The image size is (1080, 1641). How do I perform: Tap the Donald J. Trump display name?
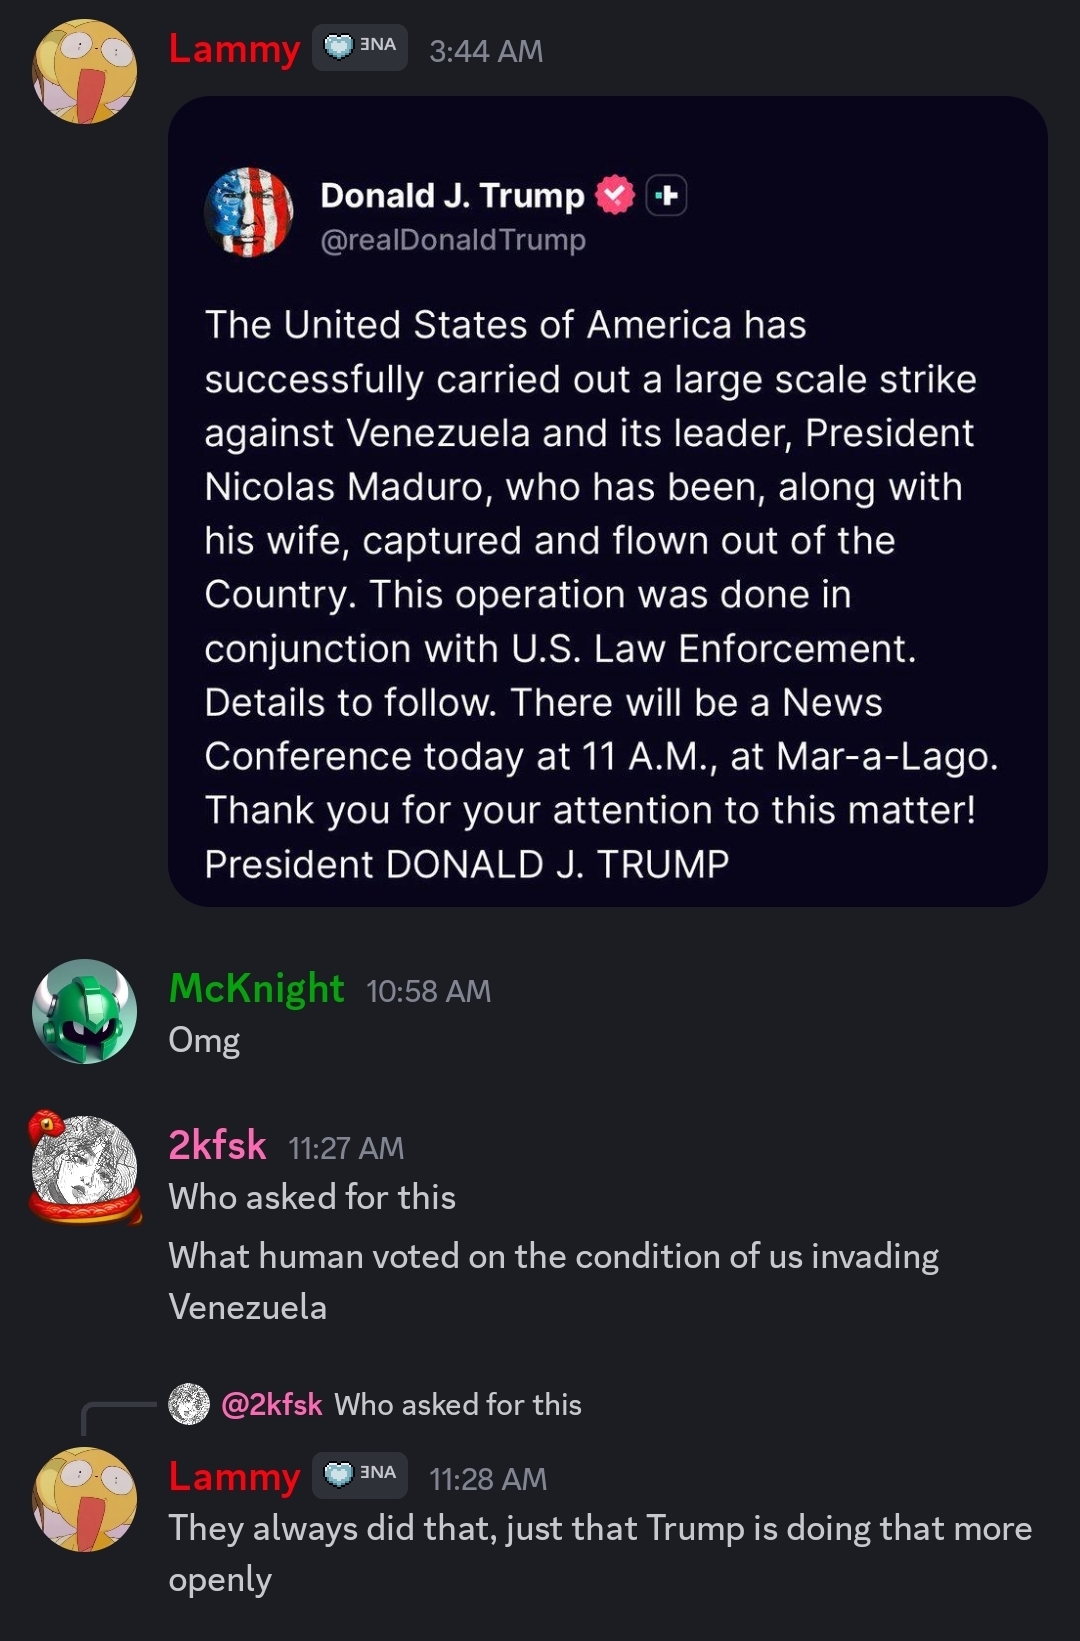[x=452, y=195]
